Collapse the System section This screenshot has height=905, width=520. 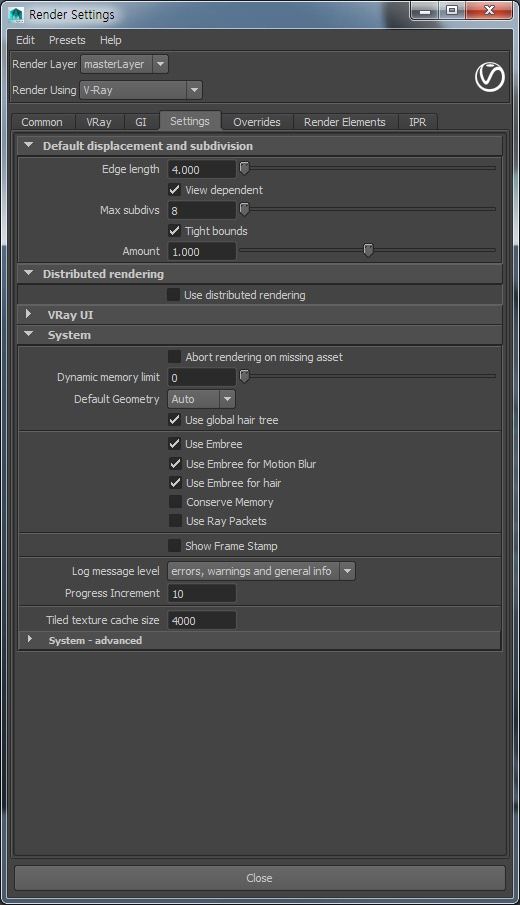tap(29, 335)
